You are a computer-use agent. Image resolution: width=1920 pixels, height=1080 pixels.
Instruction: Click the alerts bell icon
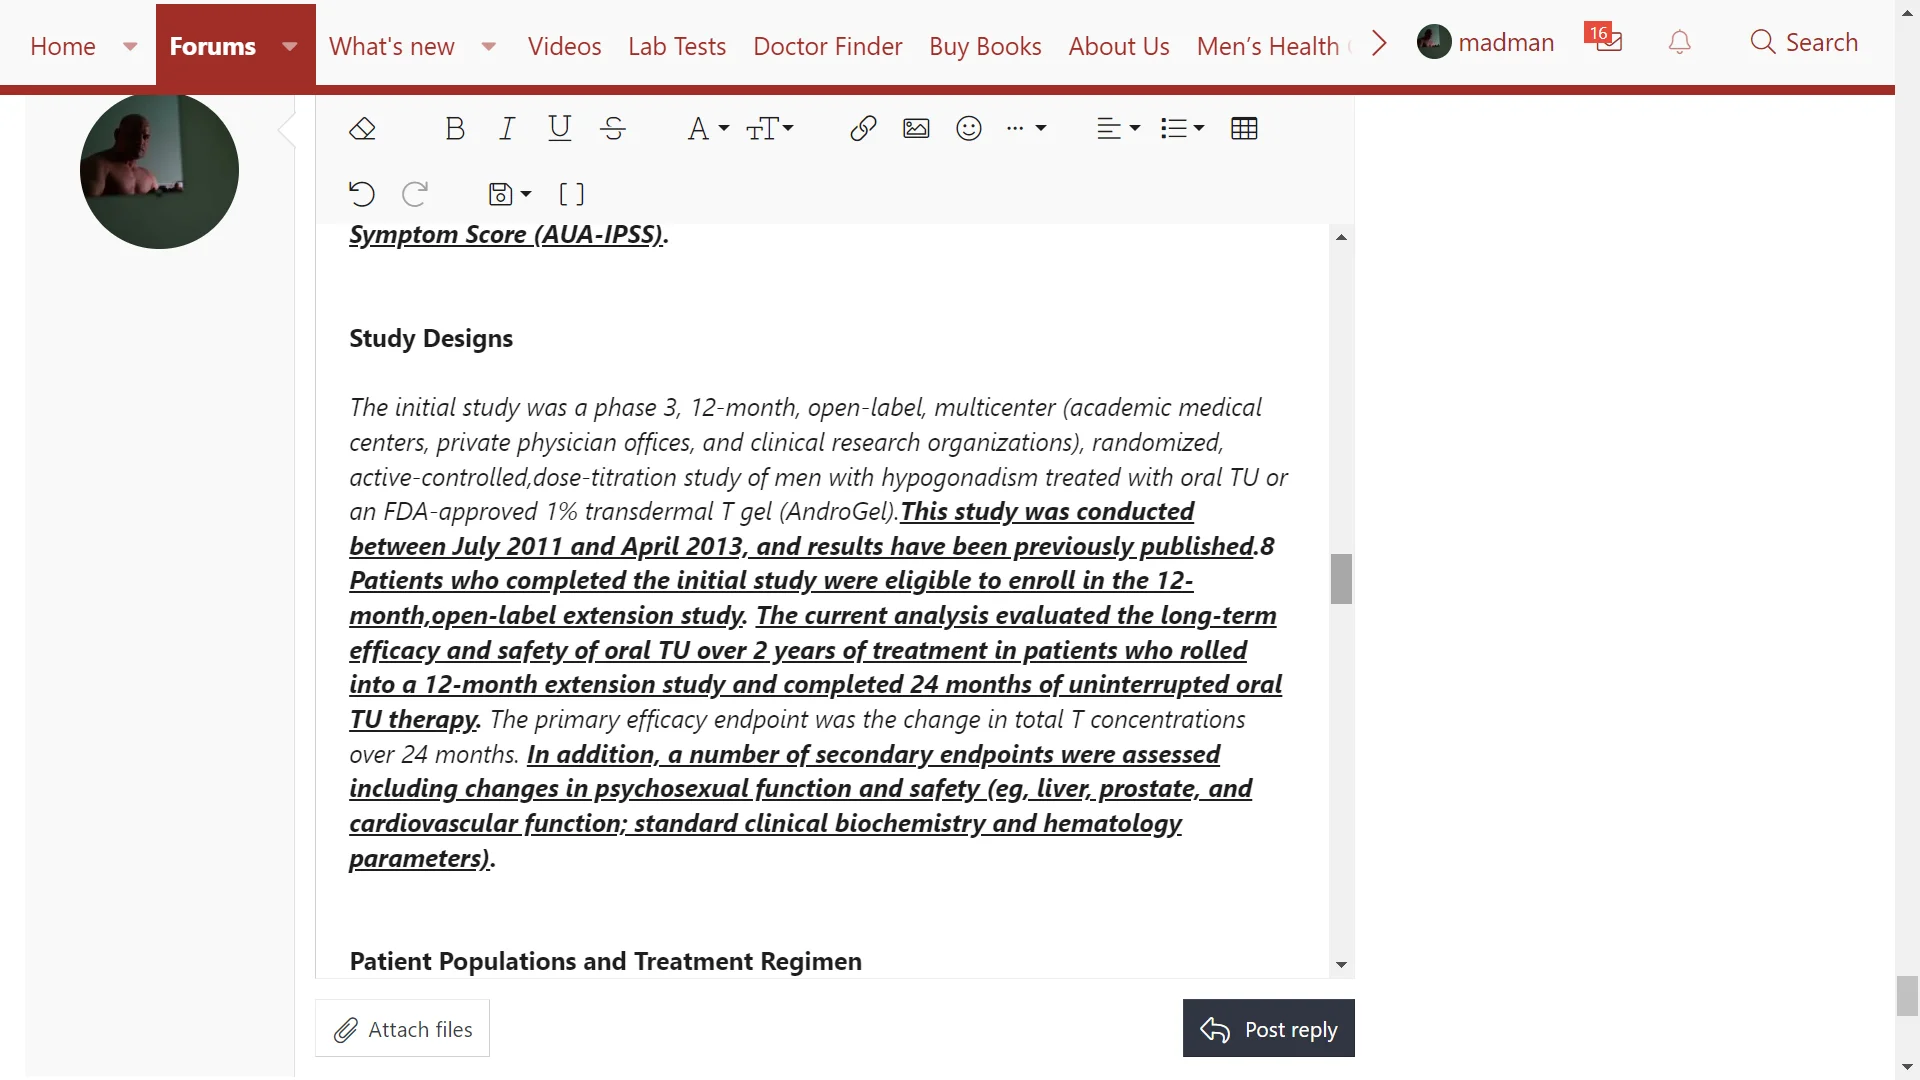[1680, 42]
